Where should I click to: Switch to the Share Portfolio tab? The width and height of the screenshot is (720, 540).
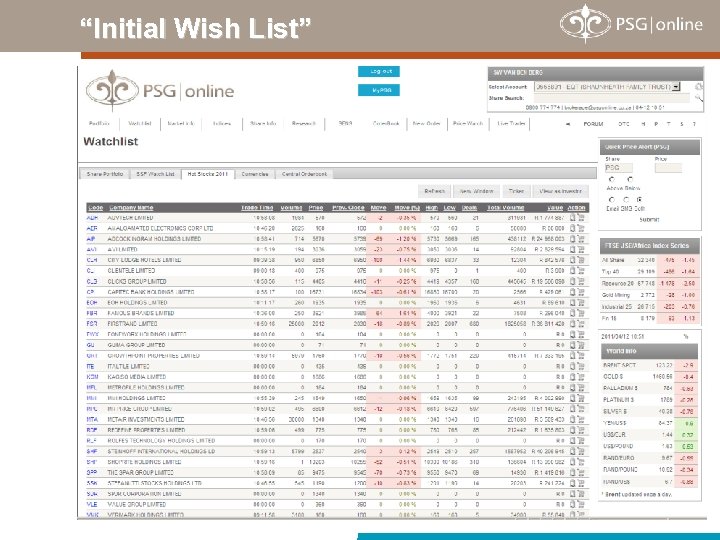pos(105,174)
